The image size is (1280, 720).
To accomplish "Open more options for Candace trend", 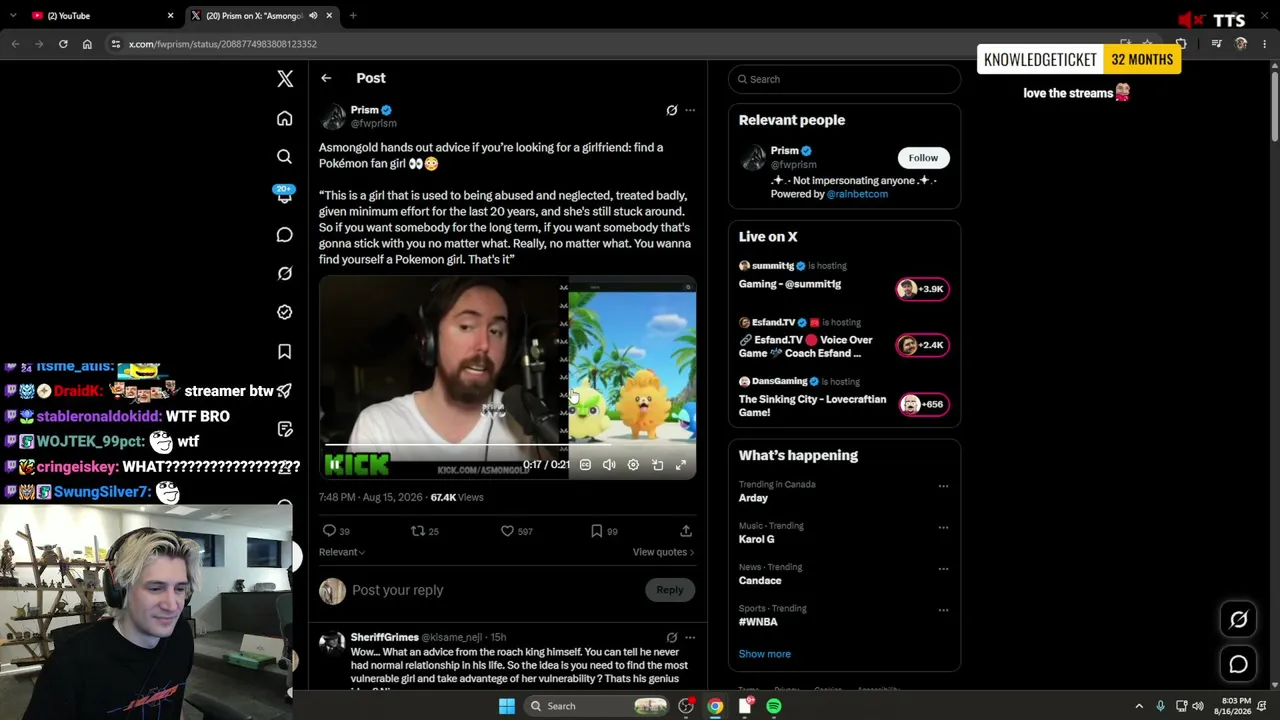I will click(x=943, y=569).
